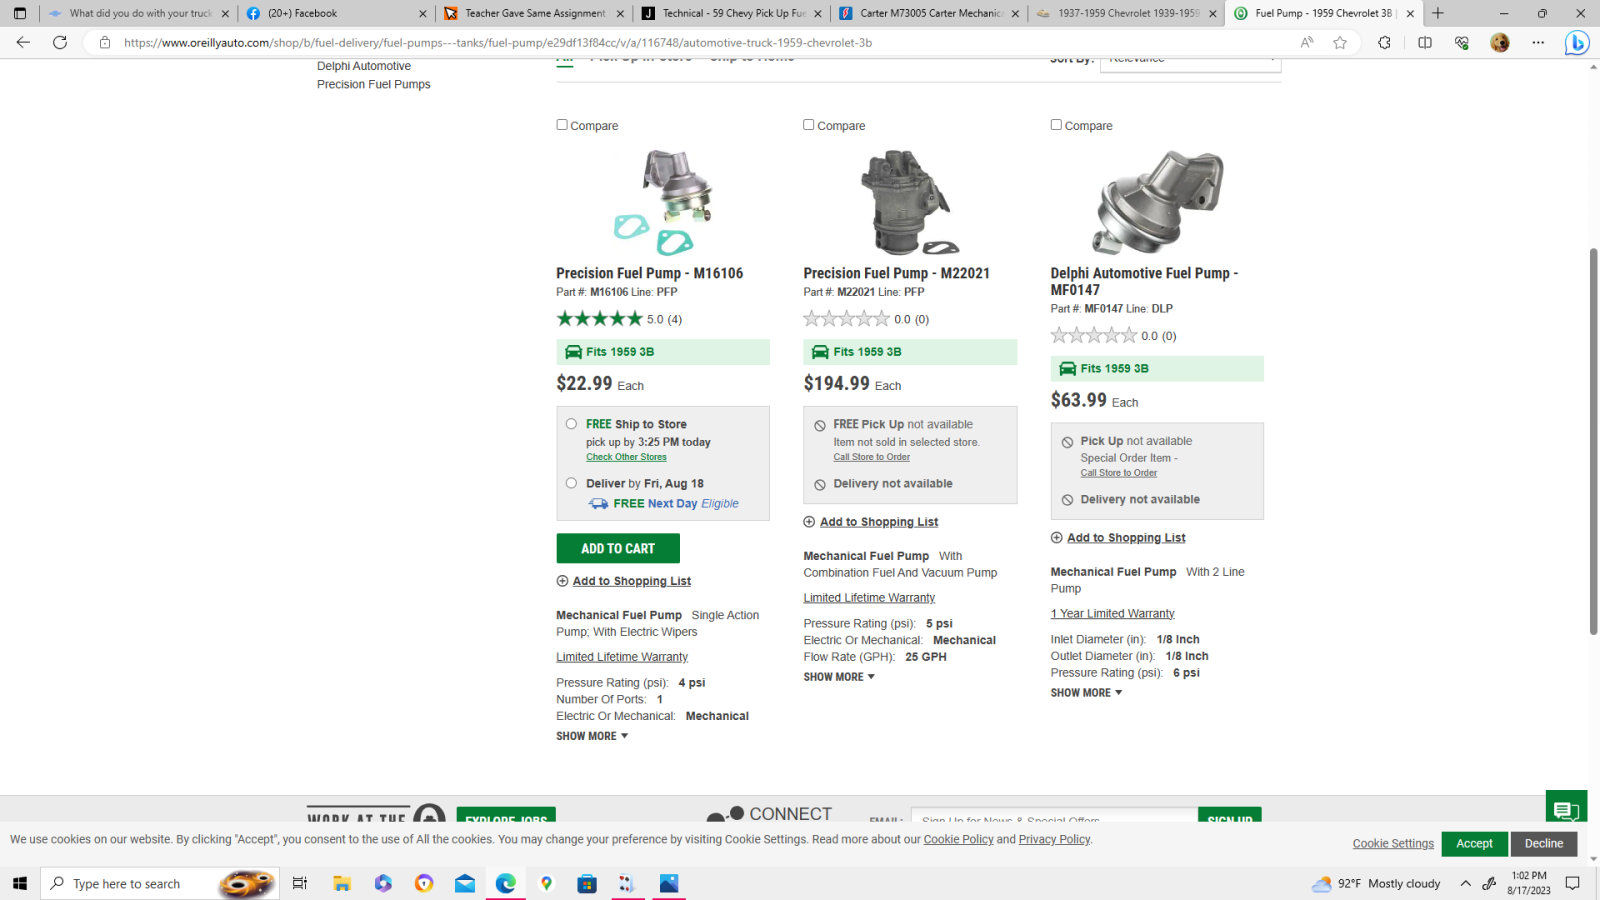Favorite this page with star icon
Viewport: 1600px width, 900px height.
click(x=1340, y=42)
